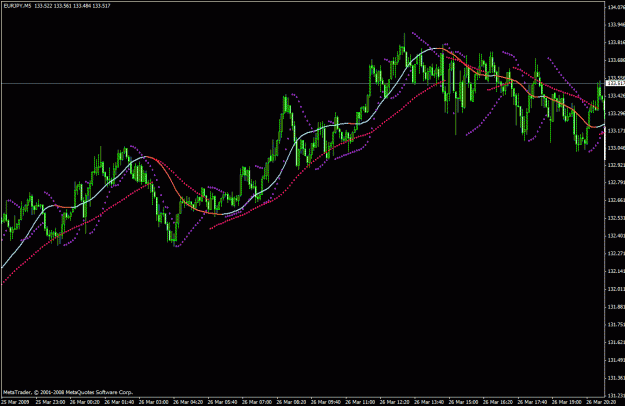This screenshot has height=406, width=625.
Task: Click the 131.751 price axis label
Action: pos(616,324)
